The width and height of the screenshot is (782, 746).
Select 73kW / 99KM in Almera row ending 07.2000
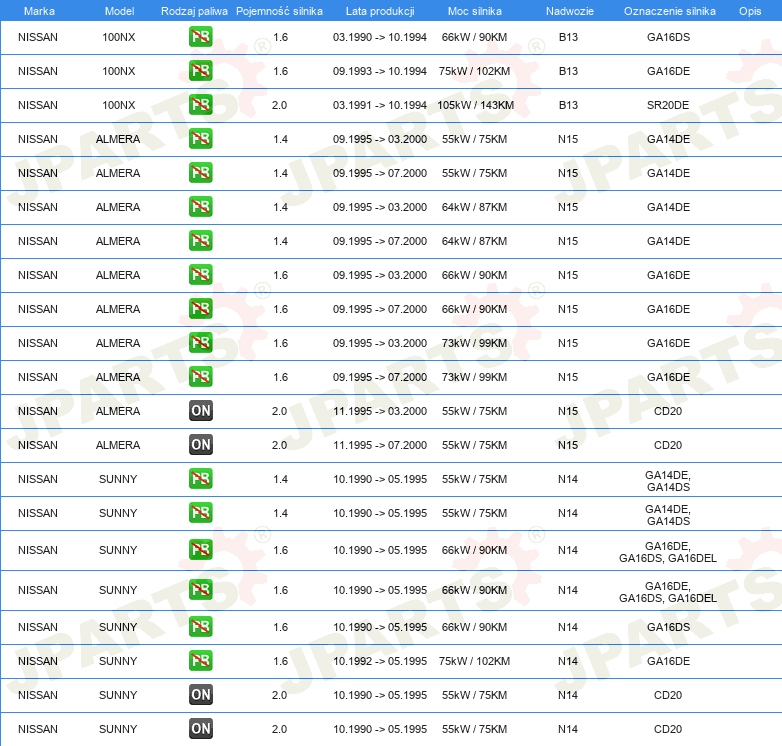coord(474,377)
